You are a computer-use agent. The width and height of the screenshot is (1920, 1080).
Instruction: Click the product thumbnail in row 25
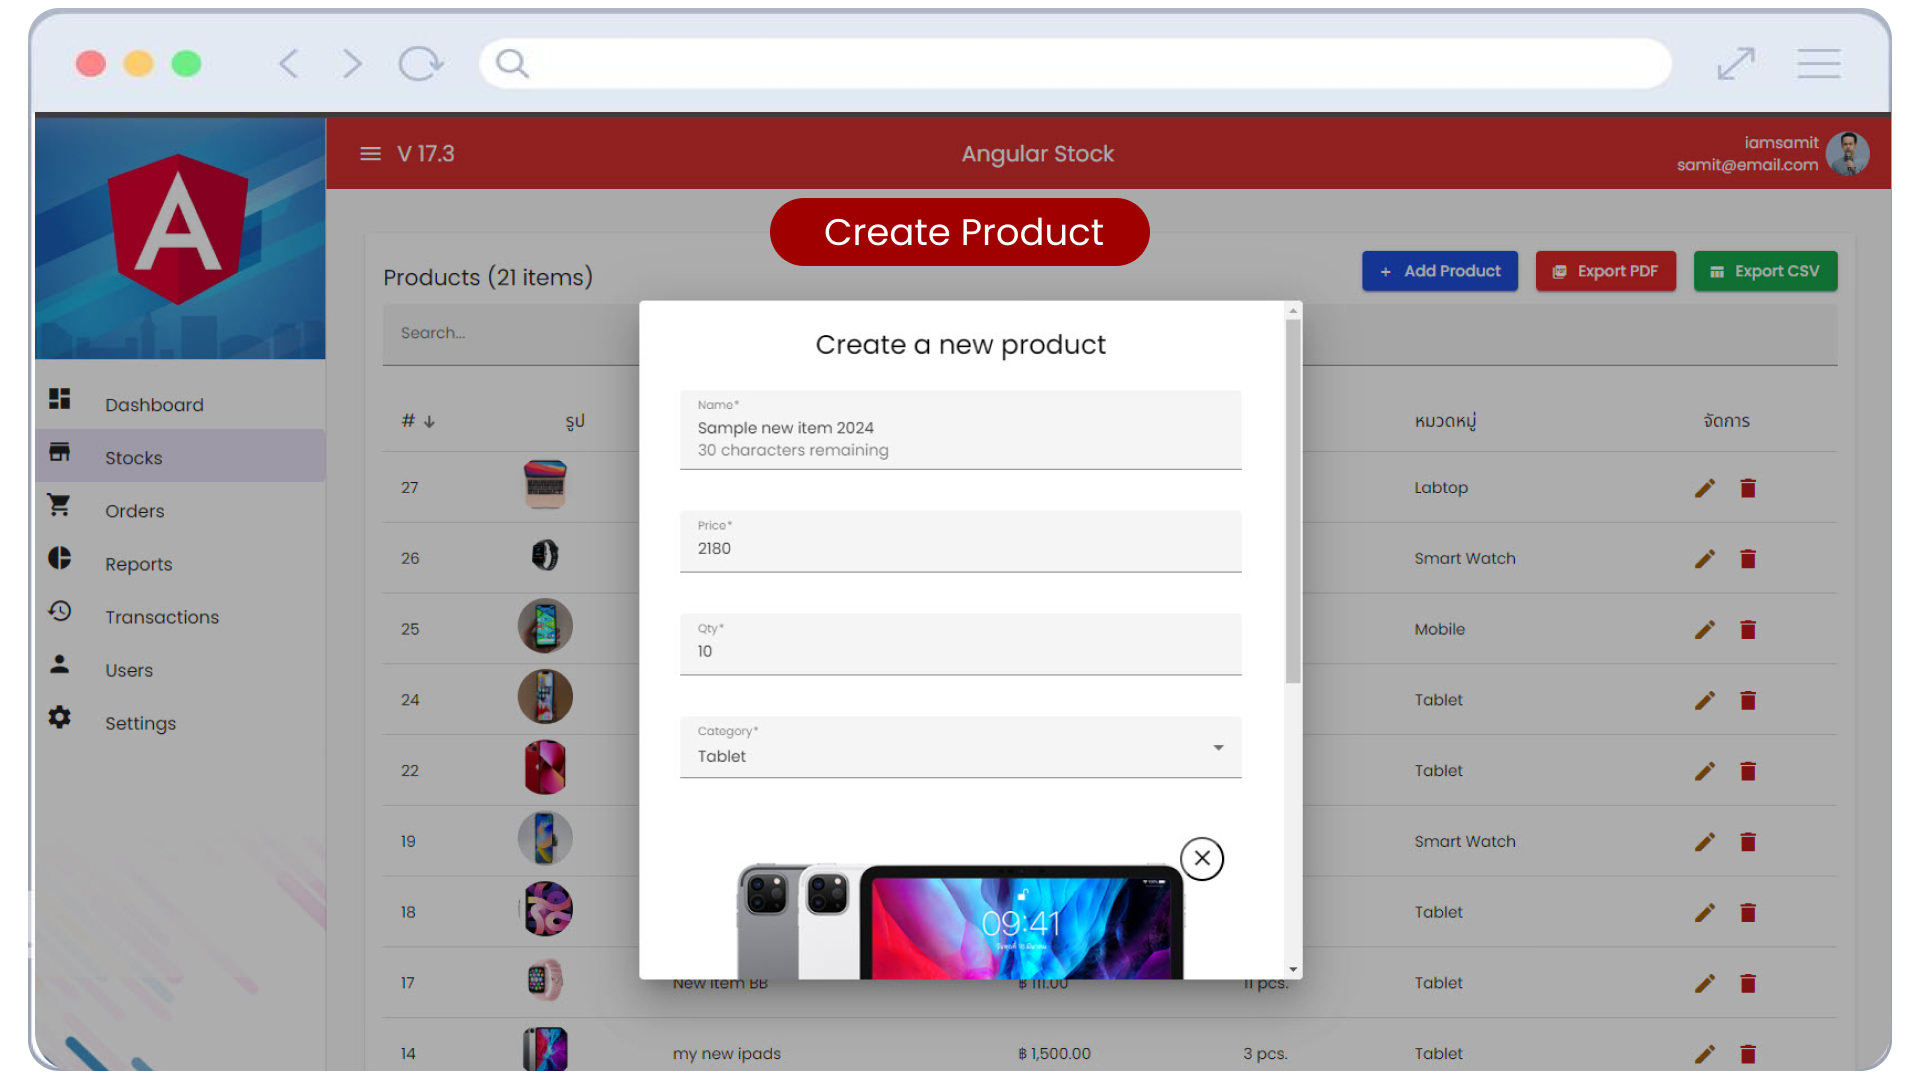pos(545,626)
